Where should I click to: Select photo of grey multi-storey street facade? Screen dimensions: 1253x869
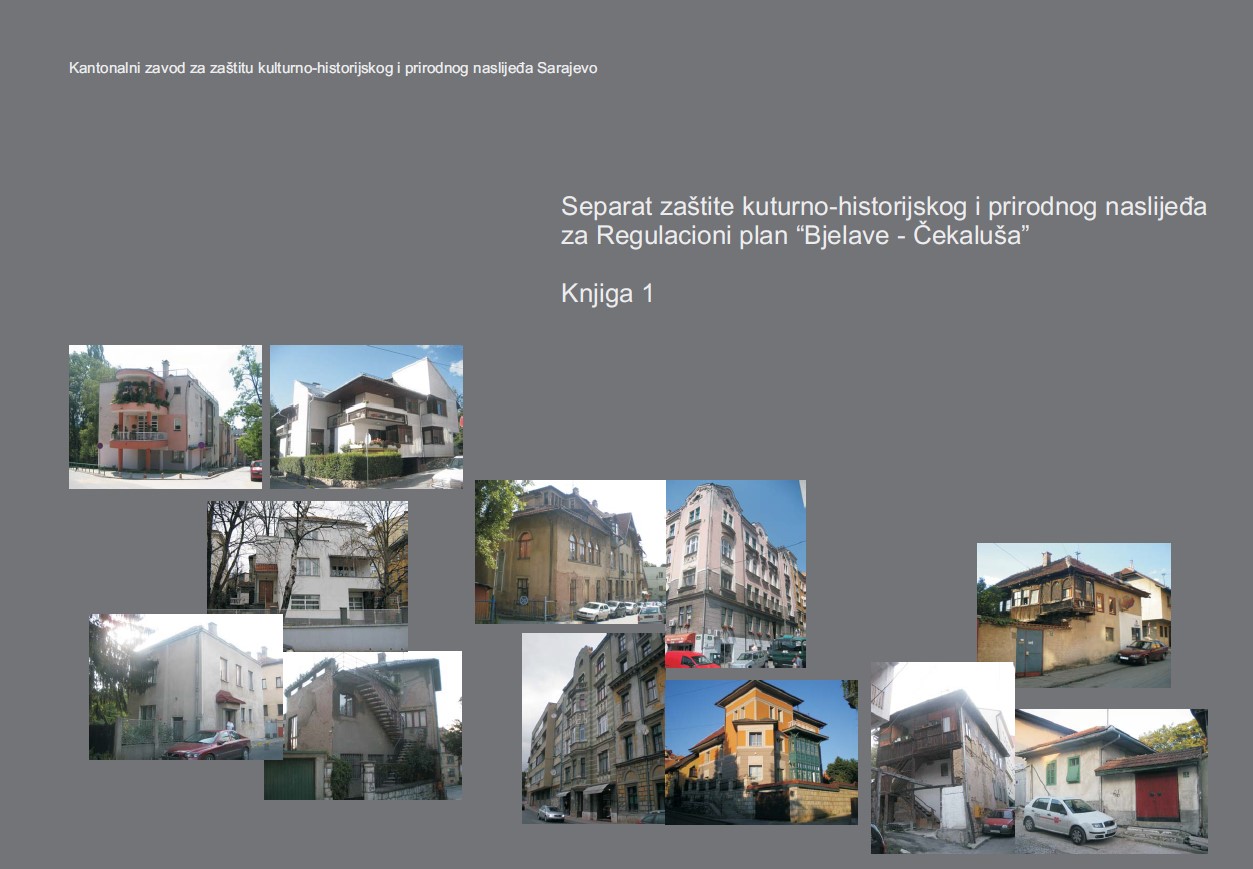(593, 728)
